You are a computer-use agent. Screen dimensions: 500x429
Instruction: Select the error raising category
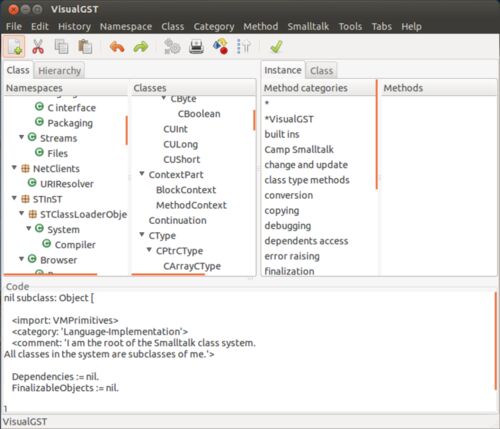(292, 256)
